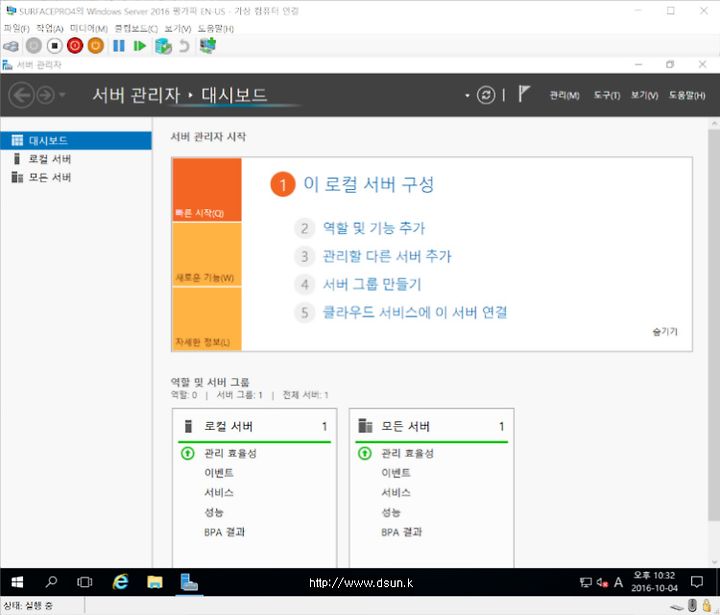Click 역할 및 기능 추가 link
Image resolution: width=720 pixels, height=615 pixels.
374,228
